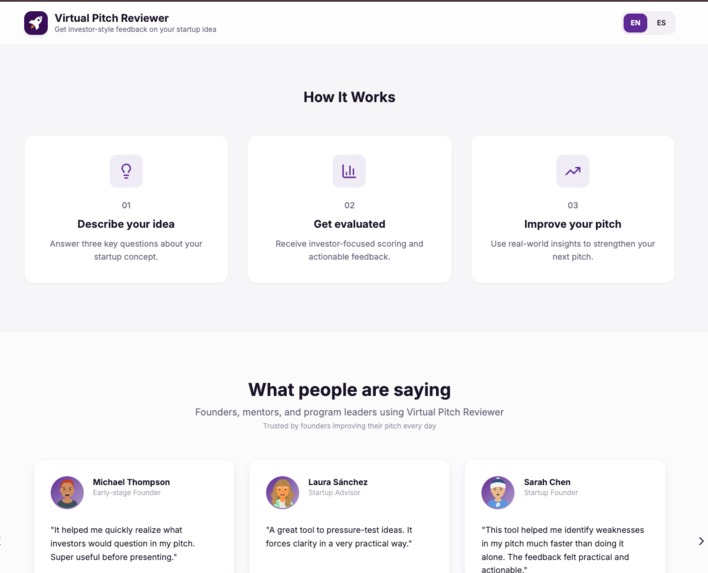708x573 pixels.
Task: Click the 'Get evaluated' heading
Action: pyautogui.click(x=349, y=224)
